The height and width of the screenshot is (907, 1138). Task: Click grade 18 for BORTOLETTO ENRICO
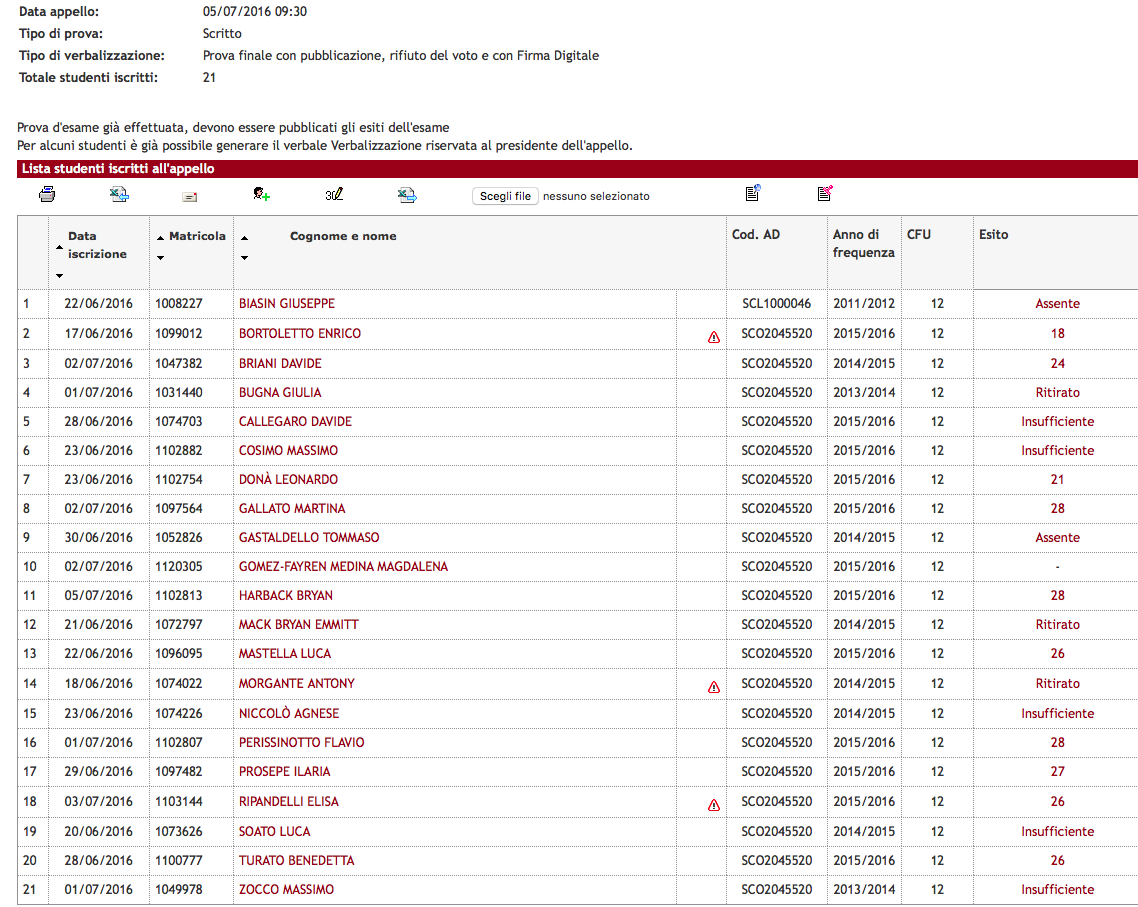coord(1057,333)
